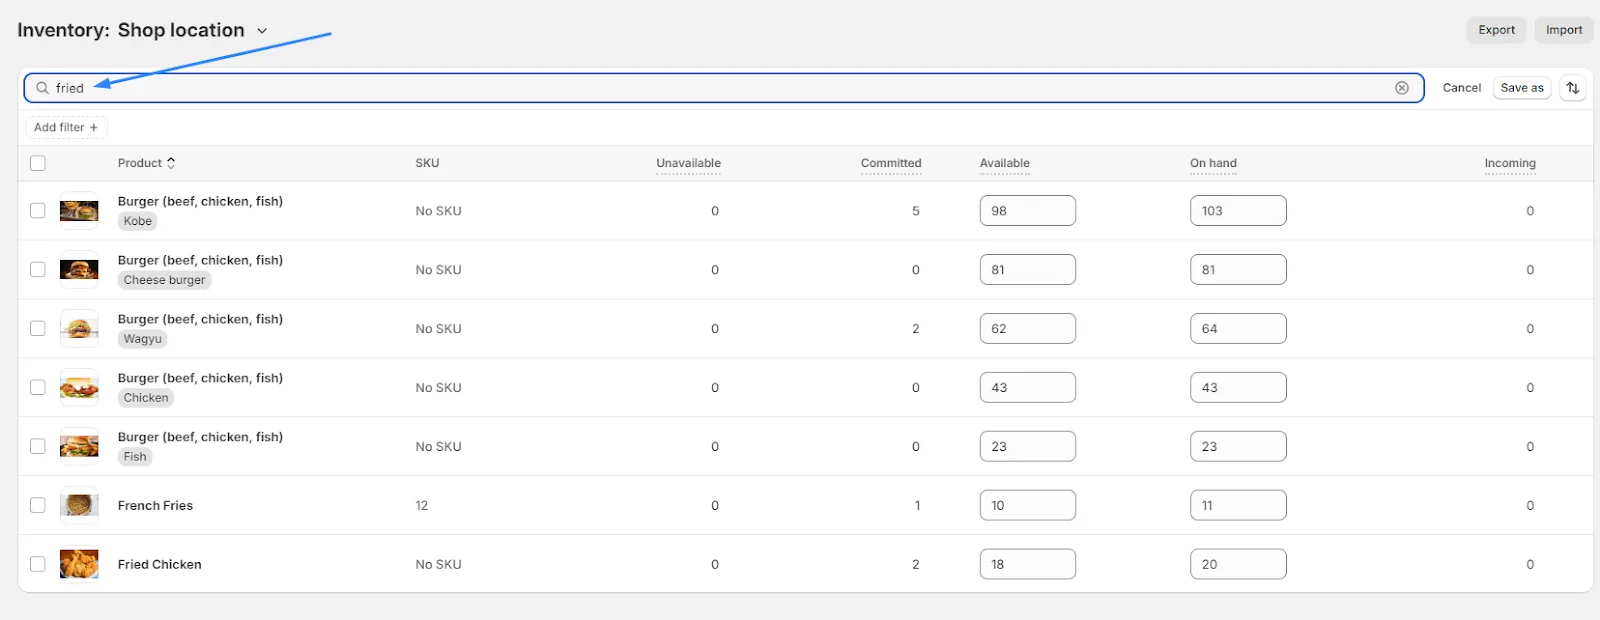1600x620 pixels.
Task: Expand the Shop location dropdown
Action: (193, 30)
